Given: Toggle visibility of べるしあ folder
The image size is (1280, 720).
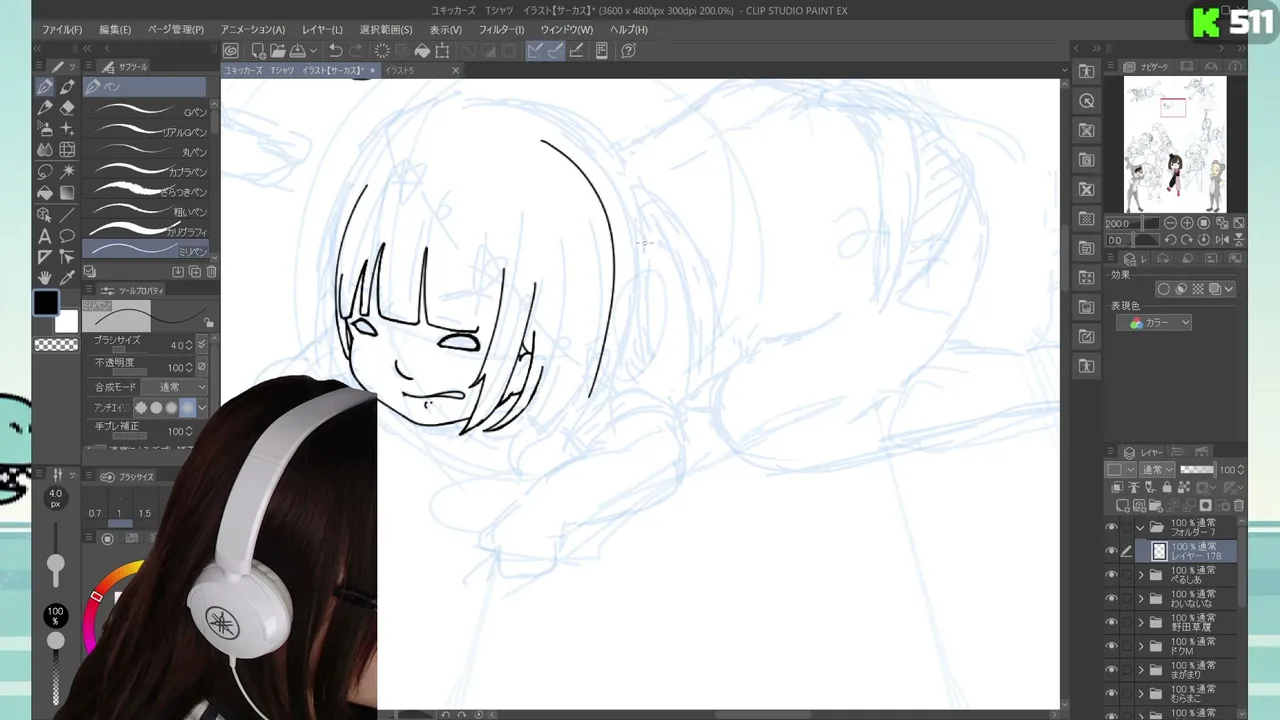Looking at the screenshot, I should pos(1111,575).
